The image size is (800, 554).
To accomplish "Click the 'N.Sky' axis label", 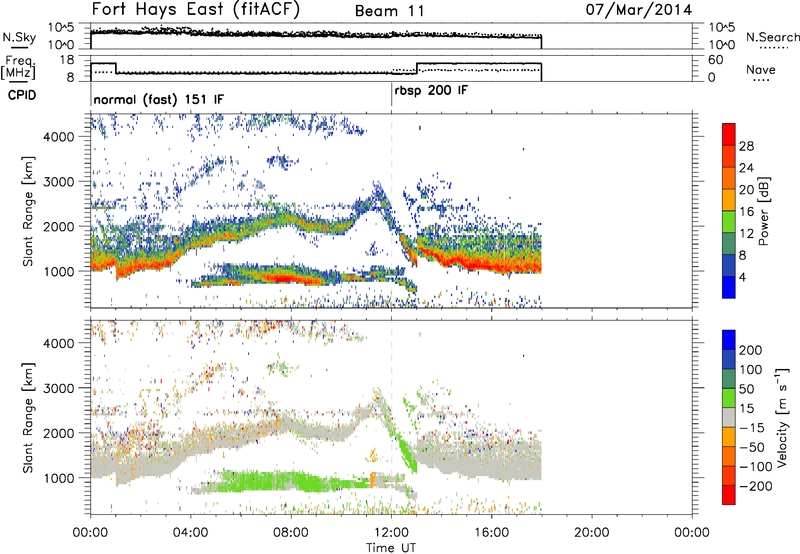I will [x=19, y=37].
